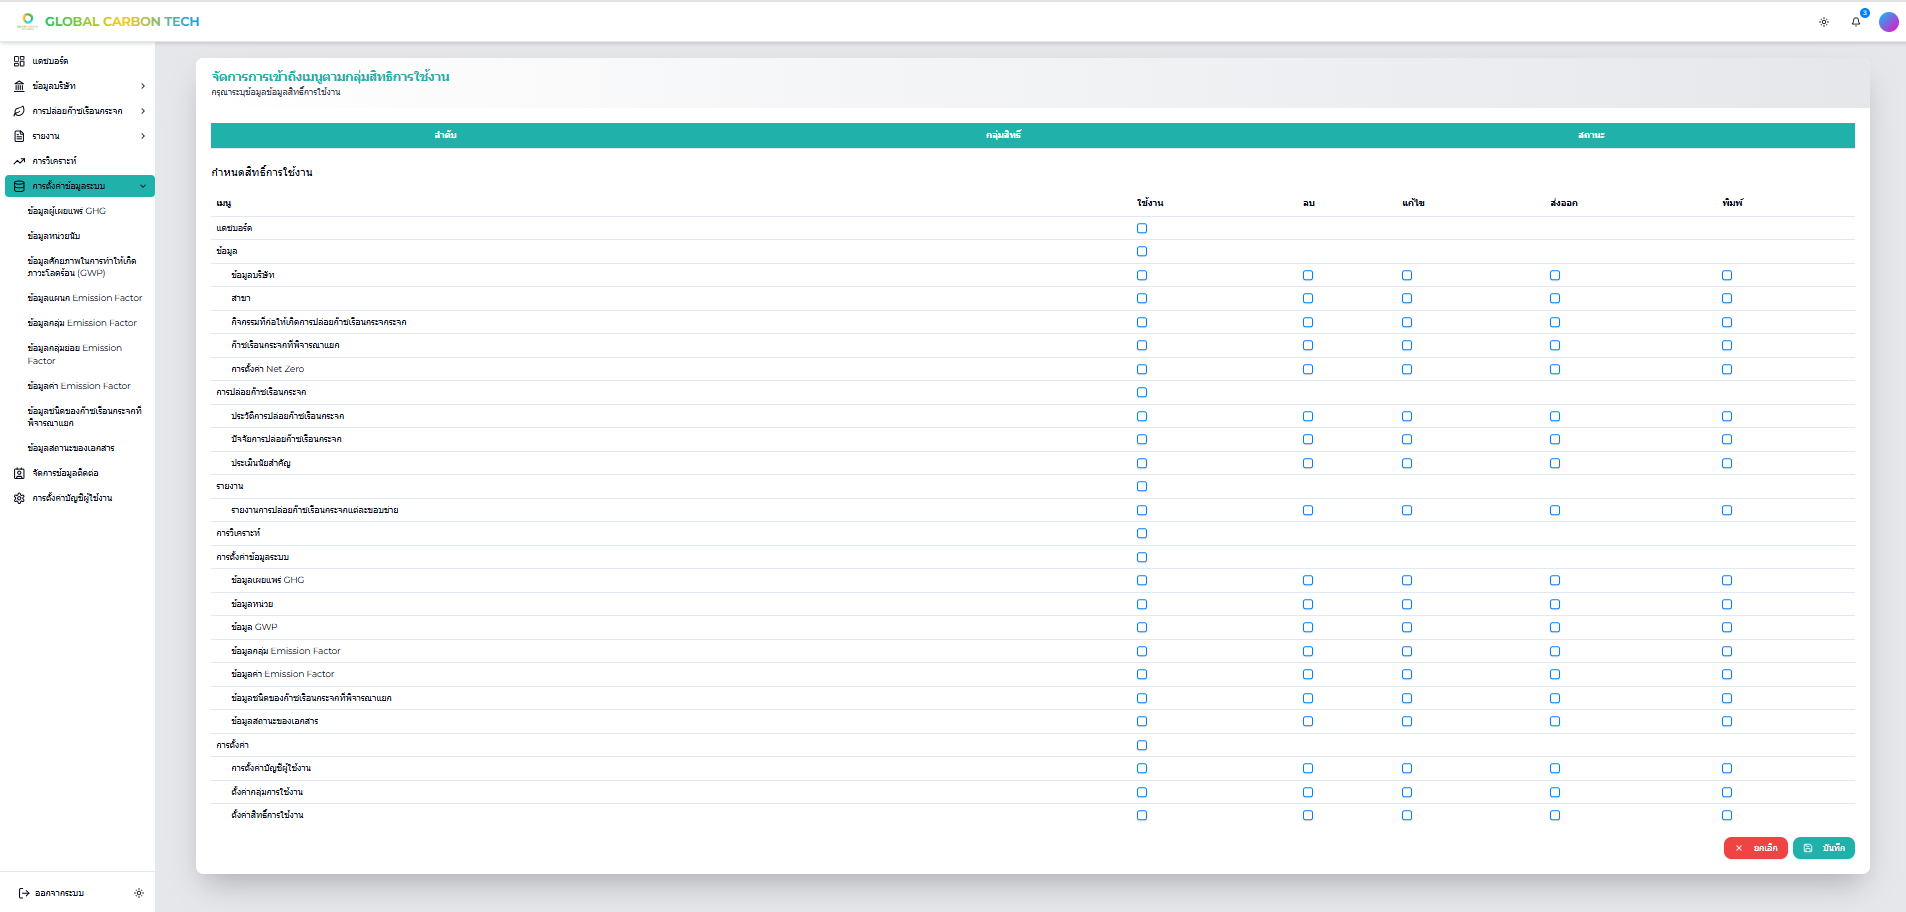Screen dimensions: 1906x912
Task: Tick พิมพ์ checkbox for การตั้งค่า Net Zero
Action: point(1727,369)
